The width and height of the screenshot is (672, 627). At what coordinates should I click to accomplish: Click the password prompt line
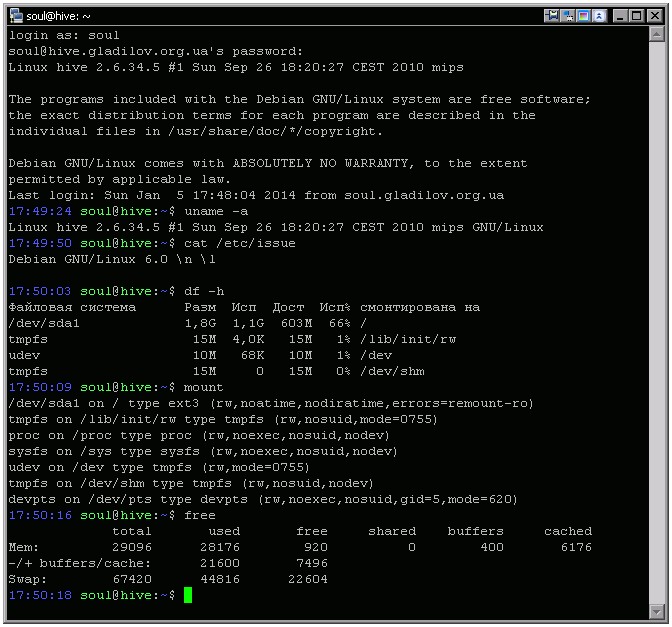pos(156,51)
